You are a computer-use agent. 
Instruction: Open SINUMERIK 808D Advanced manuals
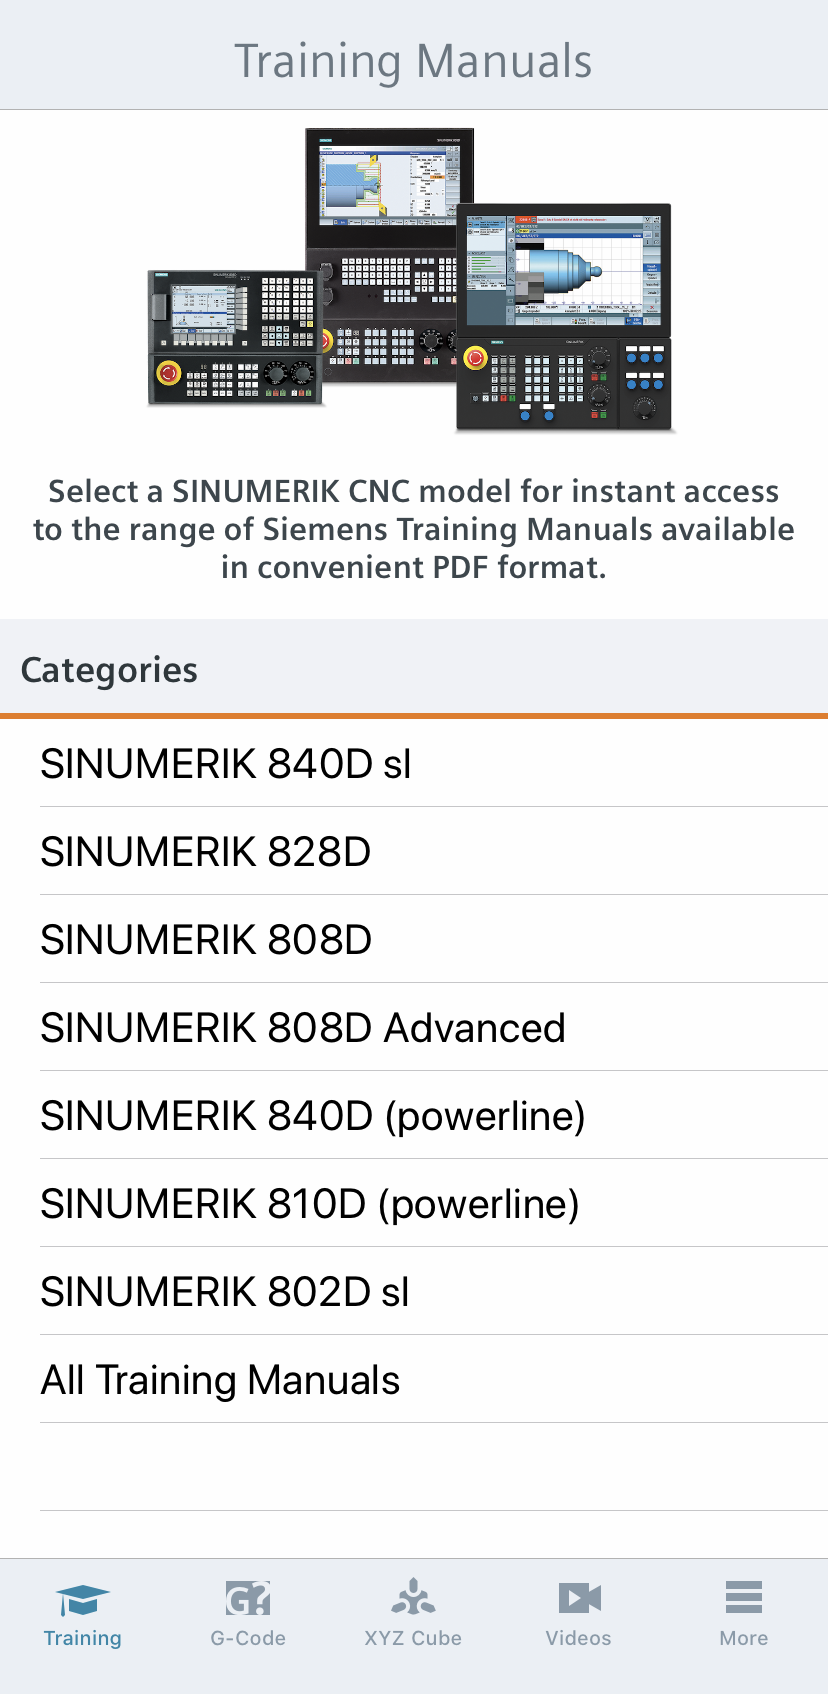[414, 1027]
